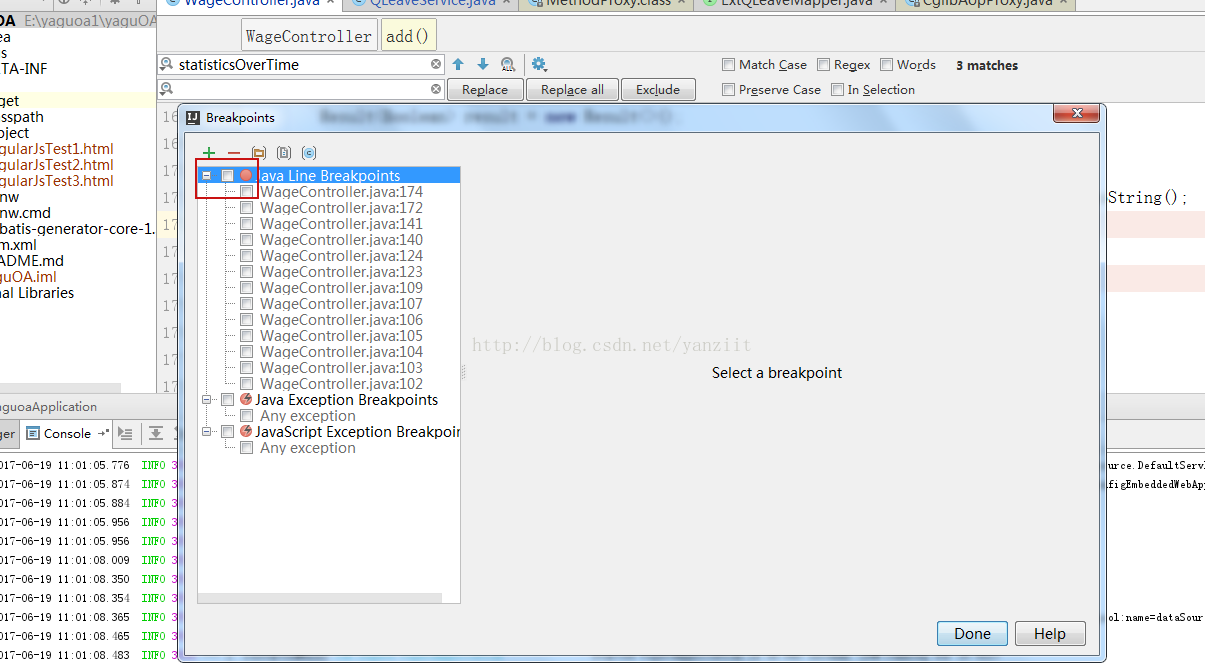This screenshot has height=669, width=1205.
Task: Click the replace input field
Action: point(300,89)
